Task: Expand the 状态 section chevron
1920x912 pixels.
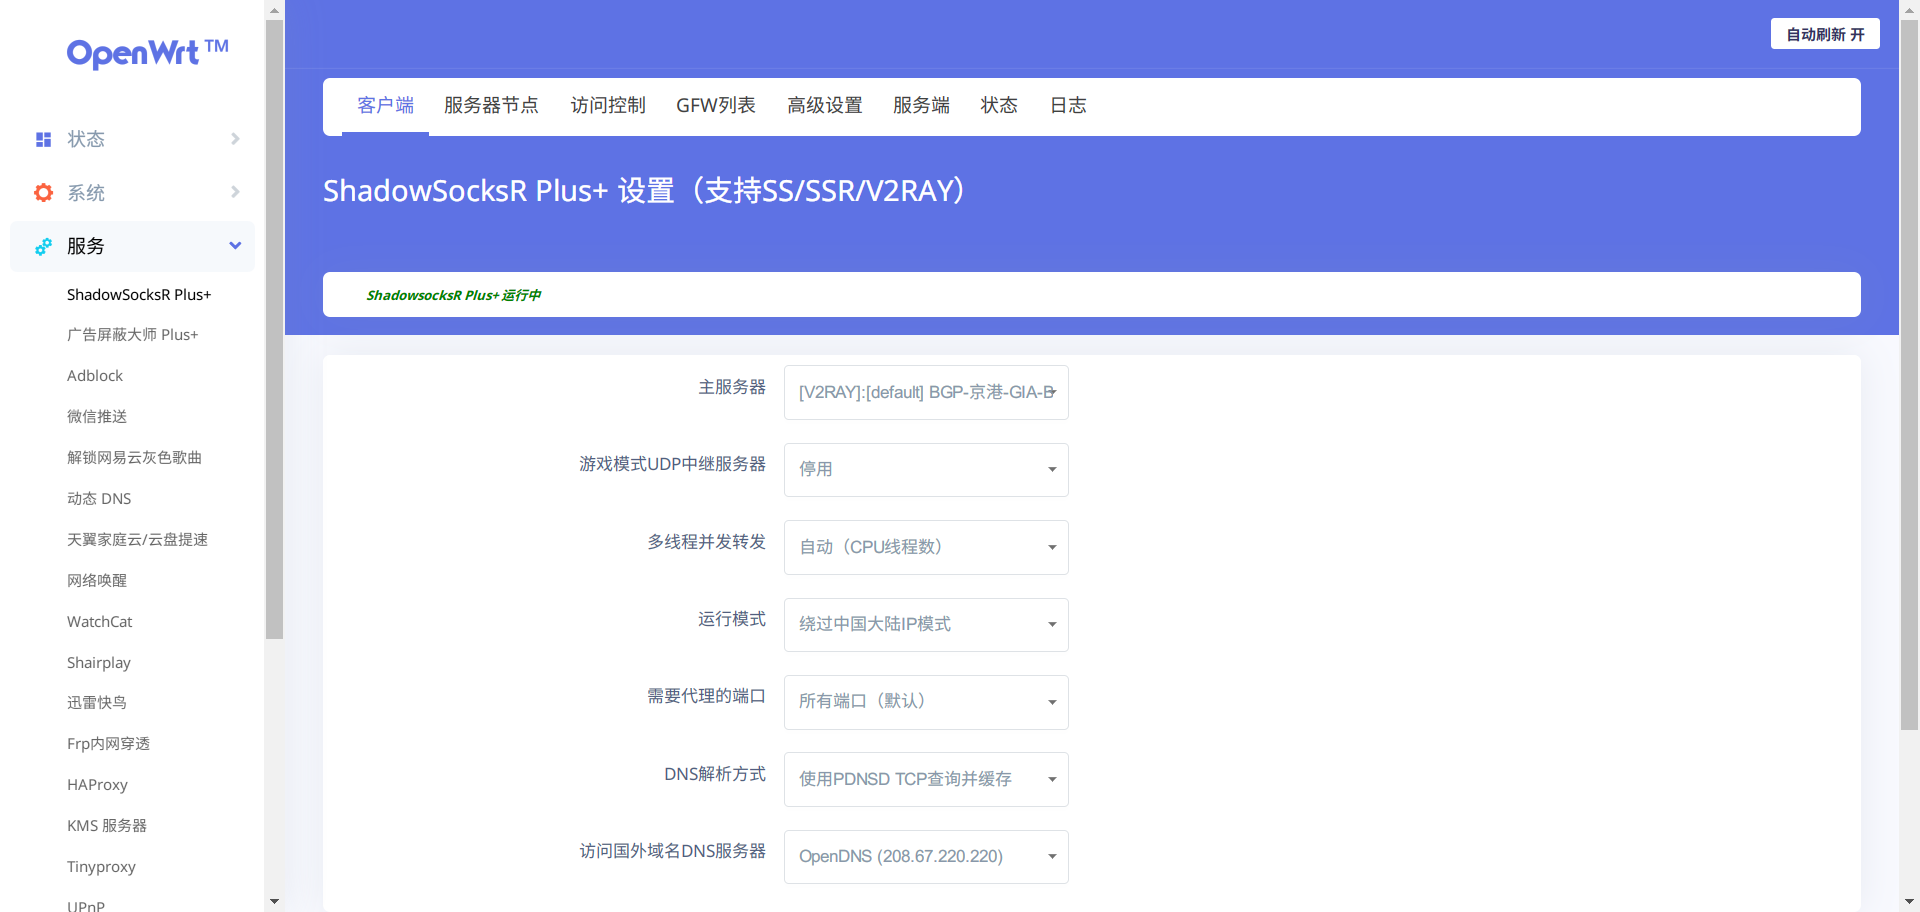Action: pos(235,139)
